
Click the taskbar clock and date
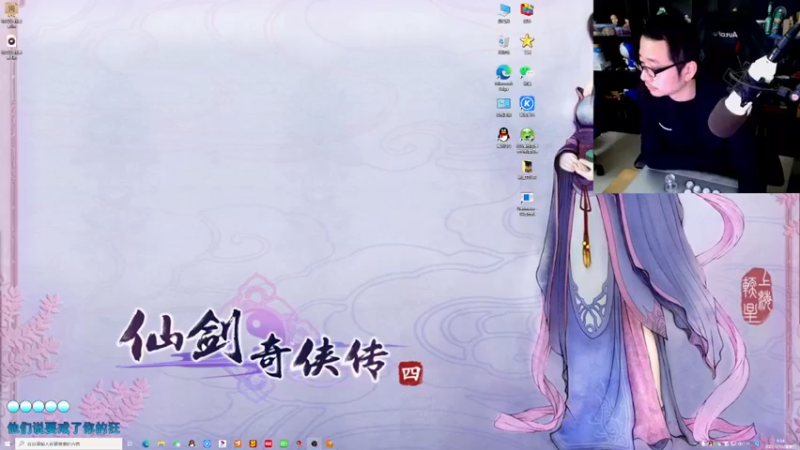tap(781, 443)
